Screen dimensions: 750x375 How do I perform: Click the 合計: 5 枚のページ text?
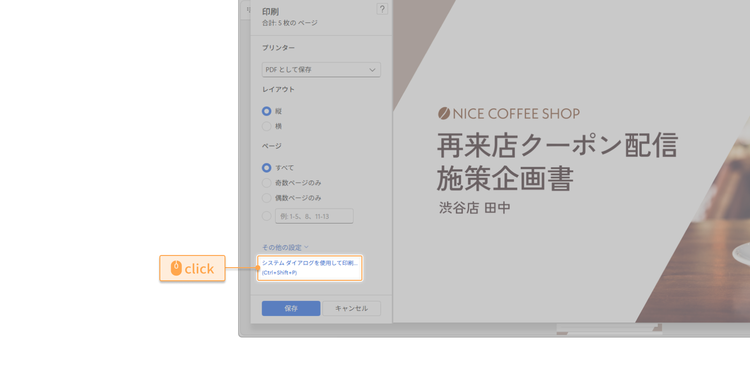289,23
